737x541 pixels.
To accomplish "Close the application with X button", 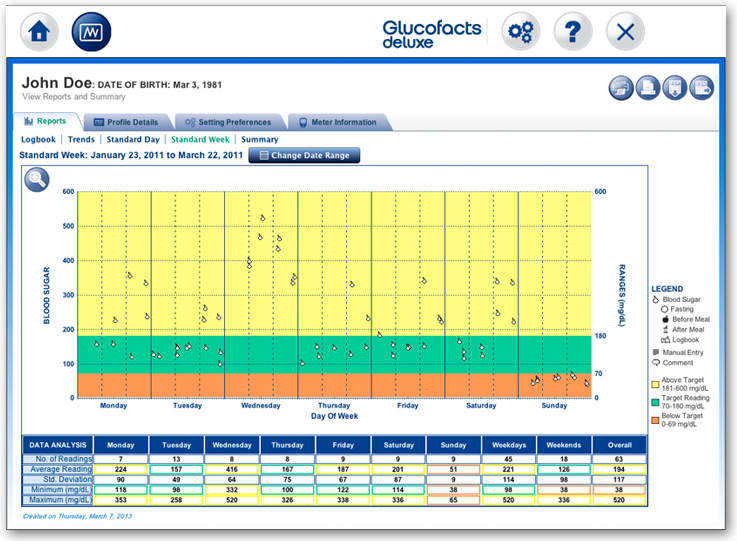I will click(625, 31).
